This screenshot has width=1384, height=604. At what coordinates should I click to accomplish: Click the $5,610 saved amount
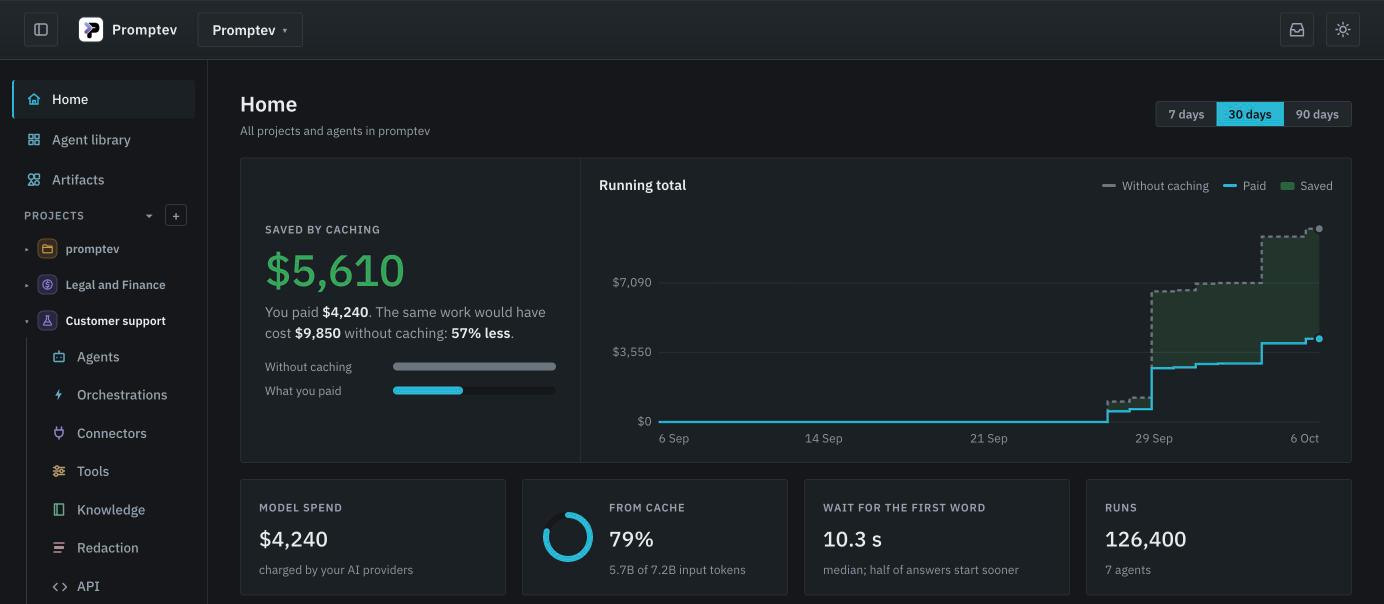coord(335,271)
